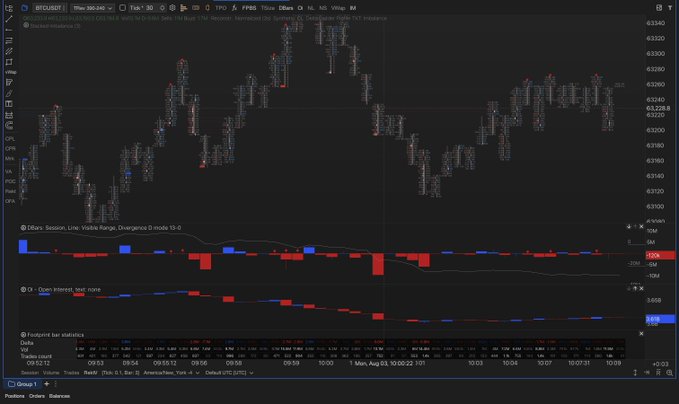Click the T icon at top right

click(670, 8)
